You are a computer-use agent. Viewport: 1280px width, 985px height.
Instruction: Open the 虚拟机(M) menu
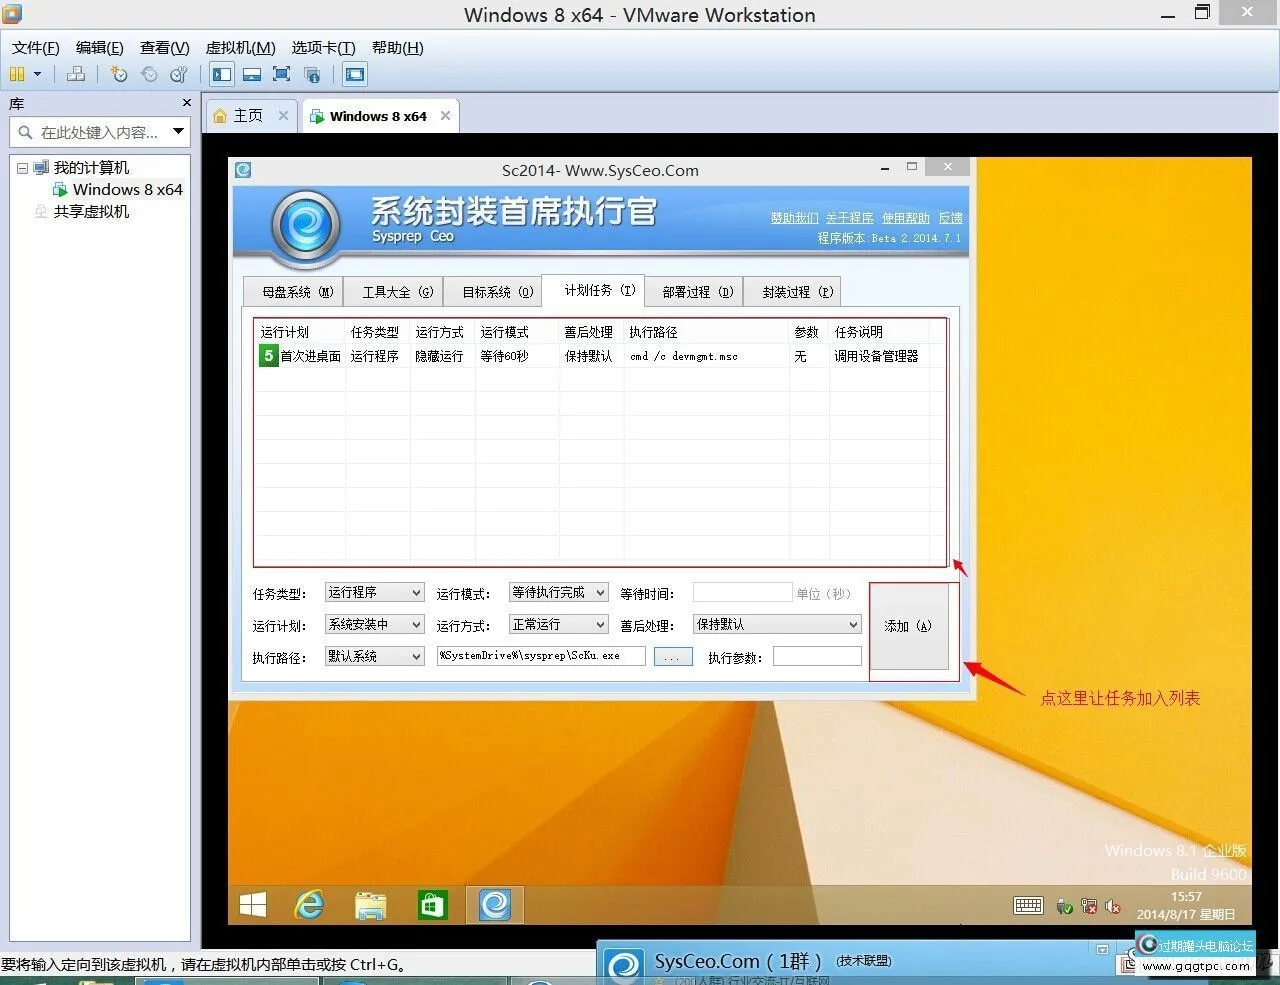tap(239, 47)
